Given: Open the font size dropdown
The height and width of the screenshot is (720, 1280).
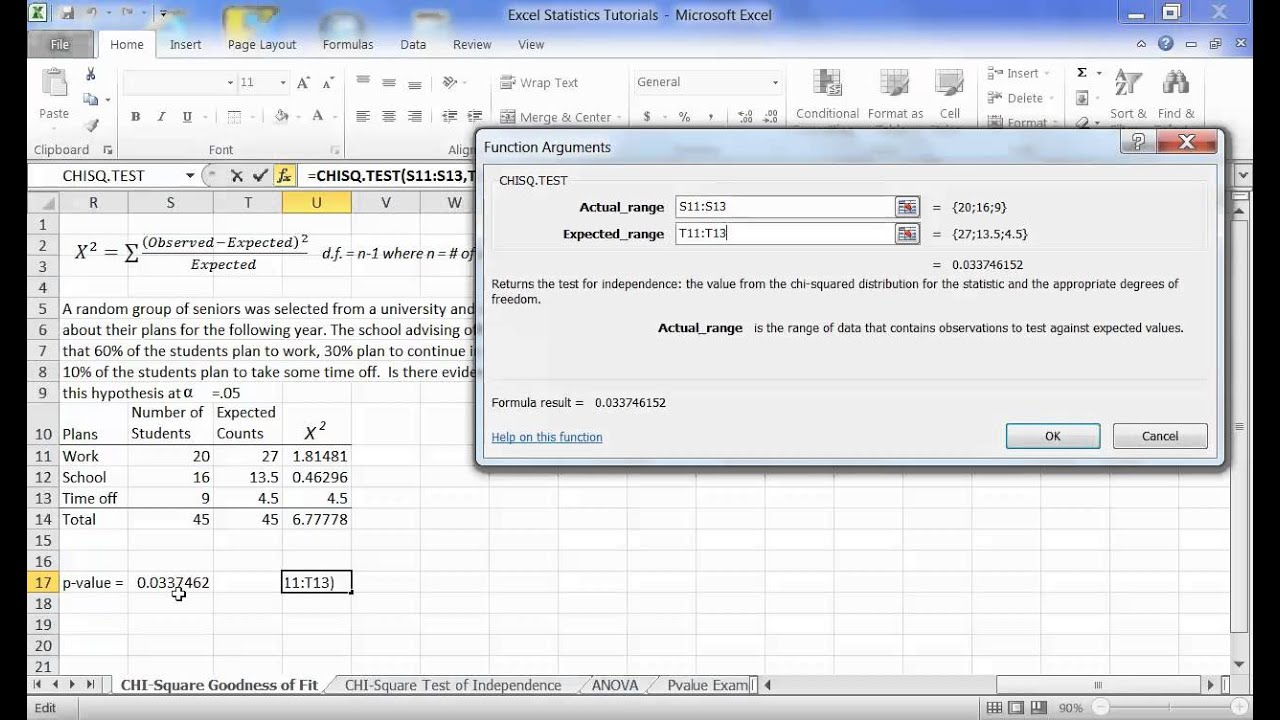Looking at the screenshot, I should click(x=283, y=83).
